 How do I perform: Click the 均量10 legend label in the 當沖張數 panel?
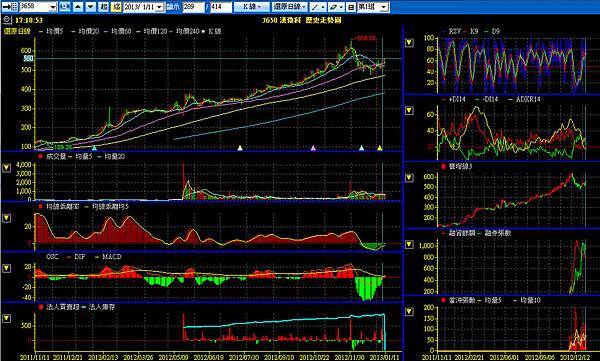(x=531, y=301)
